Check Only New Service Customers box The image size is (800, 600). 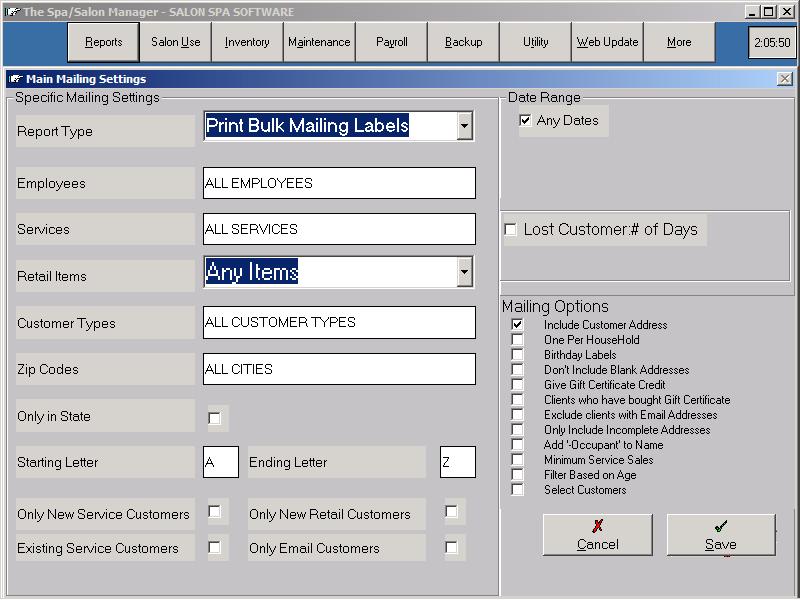coord(214,512)
